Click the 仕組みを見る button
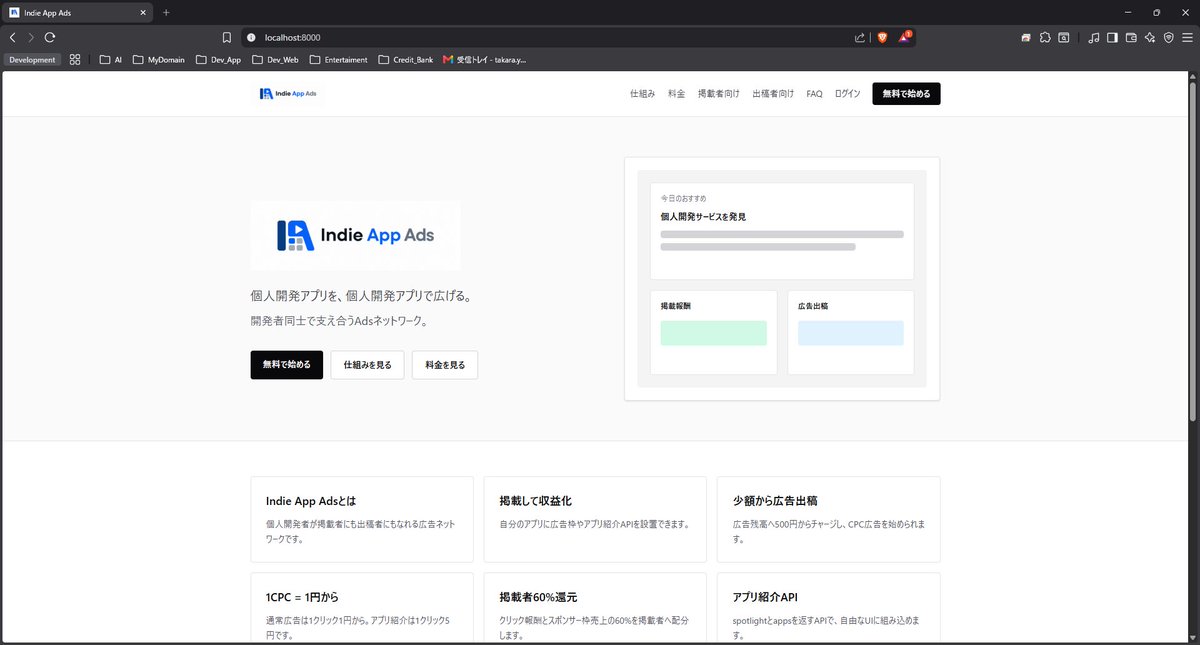1200x645 pixels. click(367, 365)
